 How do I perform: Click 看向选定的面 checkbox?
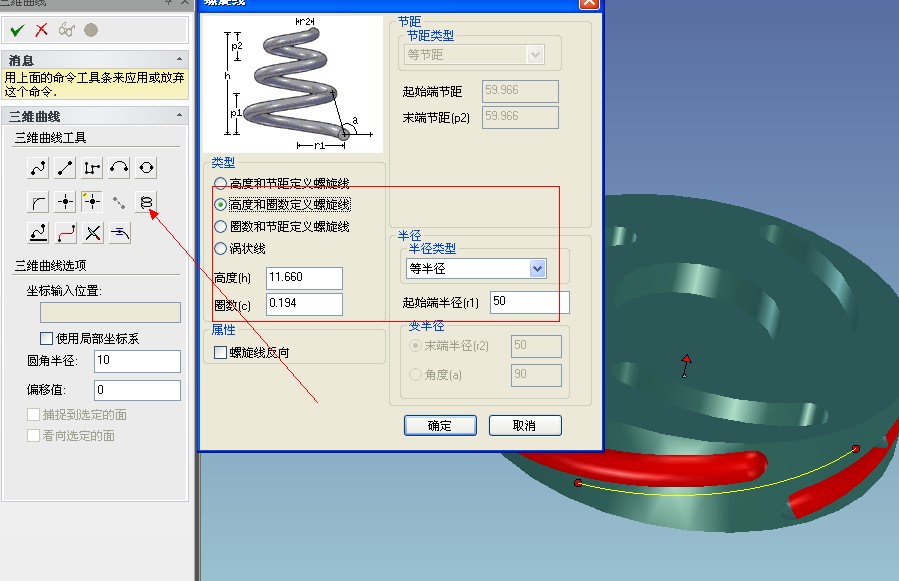point(33,436)
